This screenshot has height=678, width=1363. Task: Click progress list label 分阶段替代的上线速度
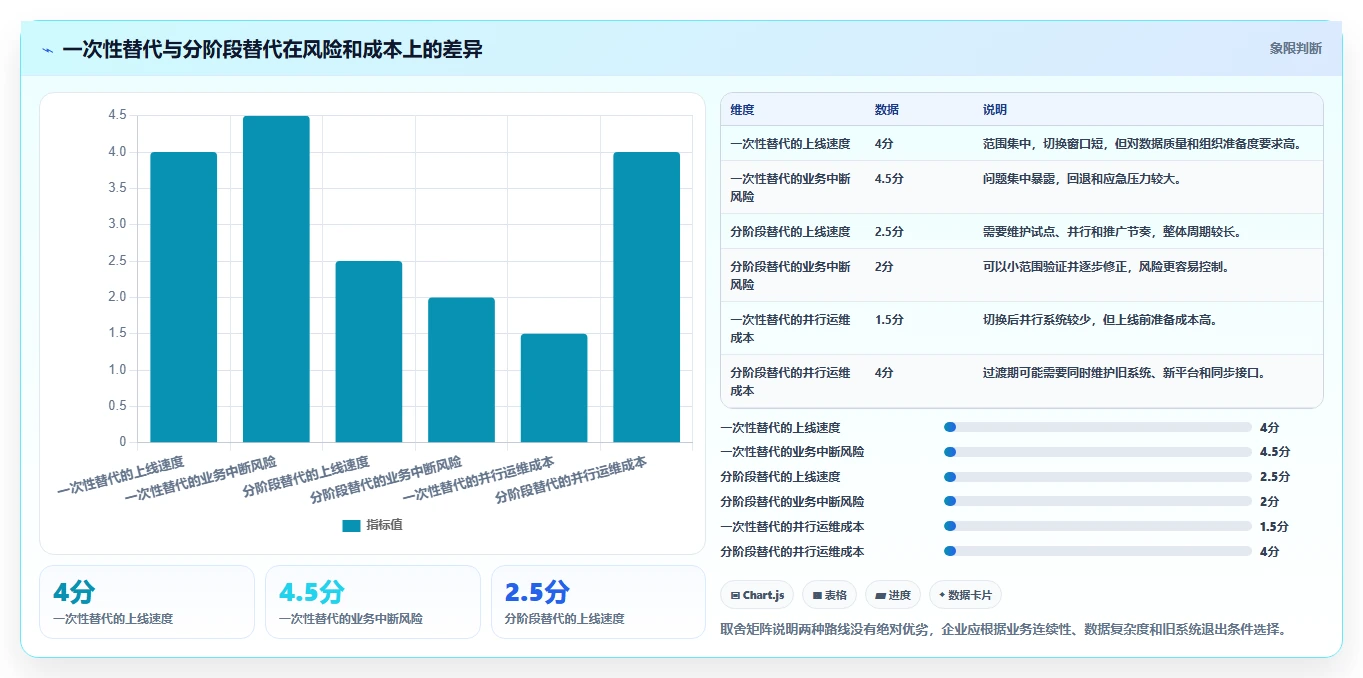pyautogui.click(x=780, y=477)
